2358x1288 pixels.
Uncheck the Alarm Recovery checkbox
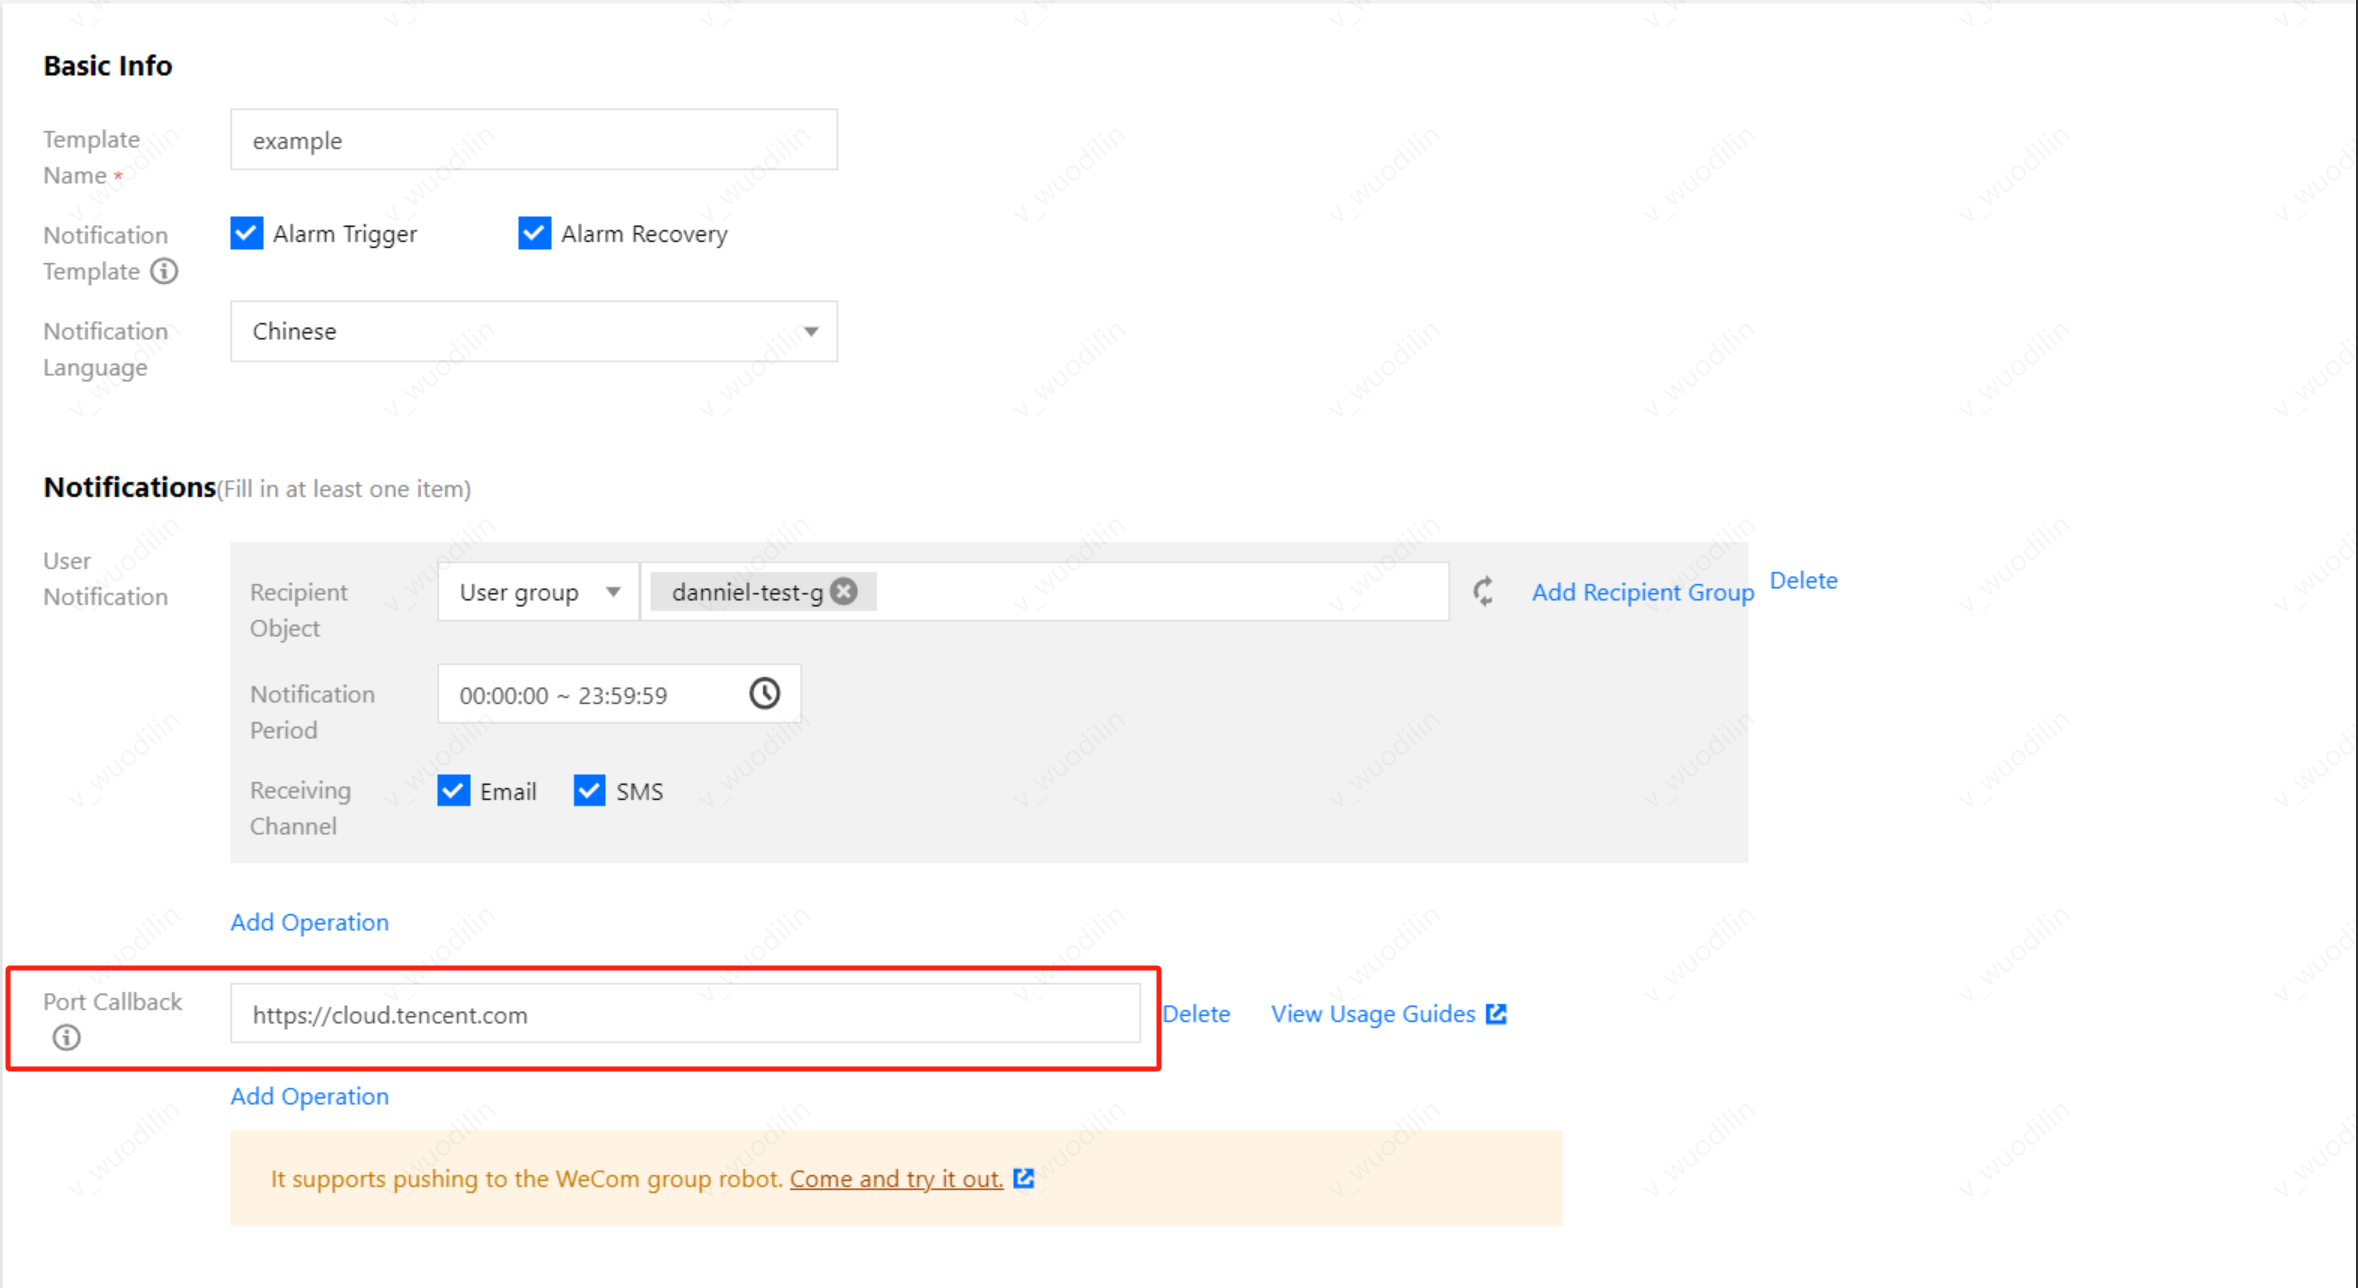pos(534,233)
